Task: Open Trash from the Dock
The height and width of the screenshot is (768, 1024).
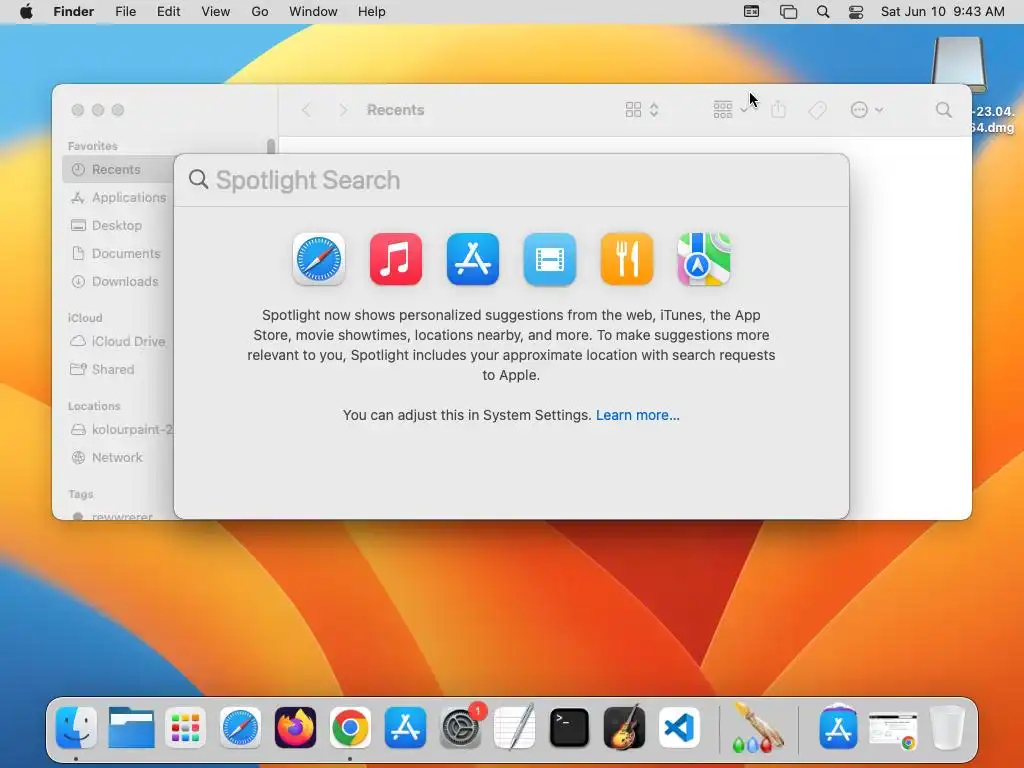Action: click(947, 728)
